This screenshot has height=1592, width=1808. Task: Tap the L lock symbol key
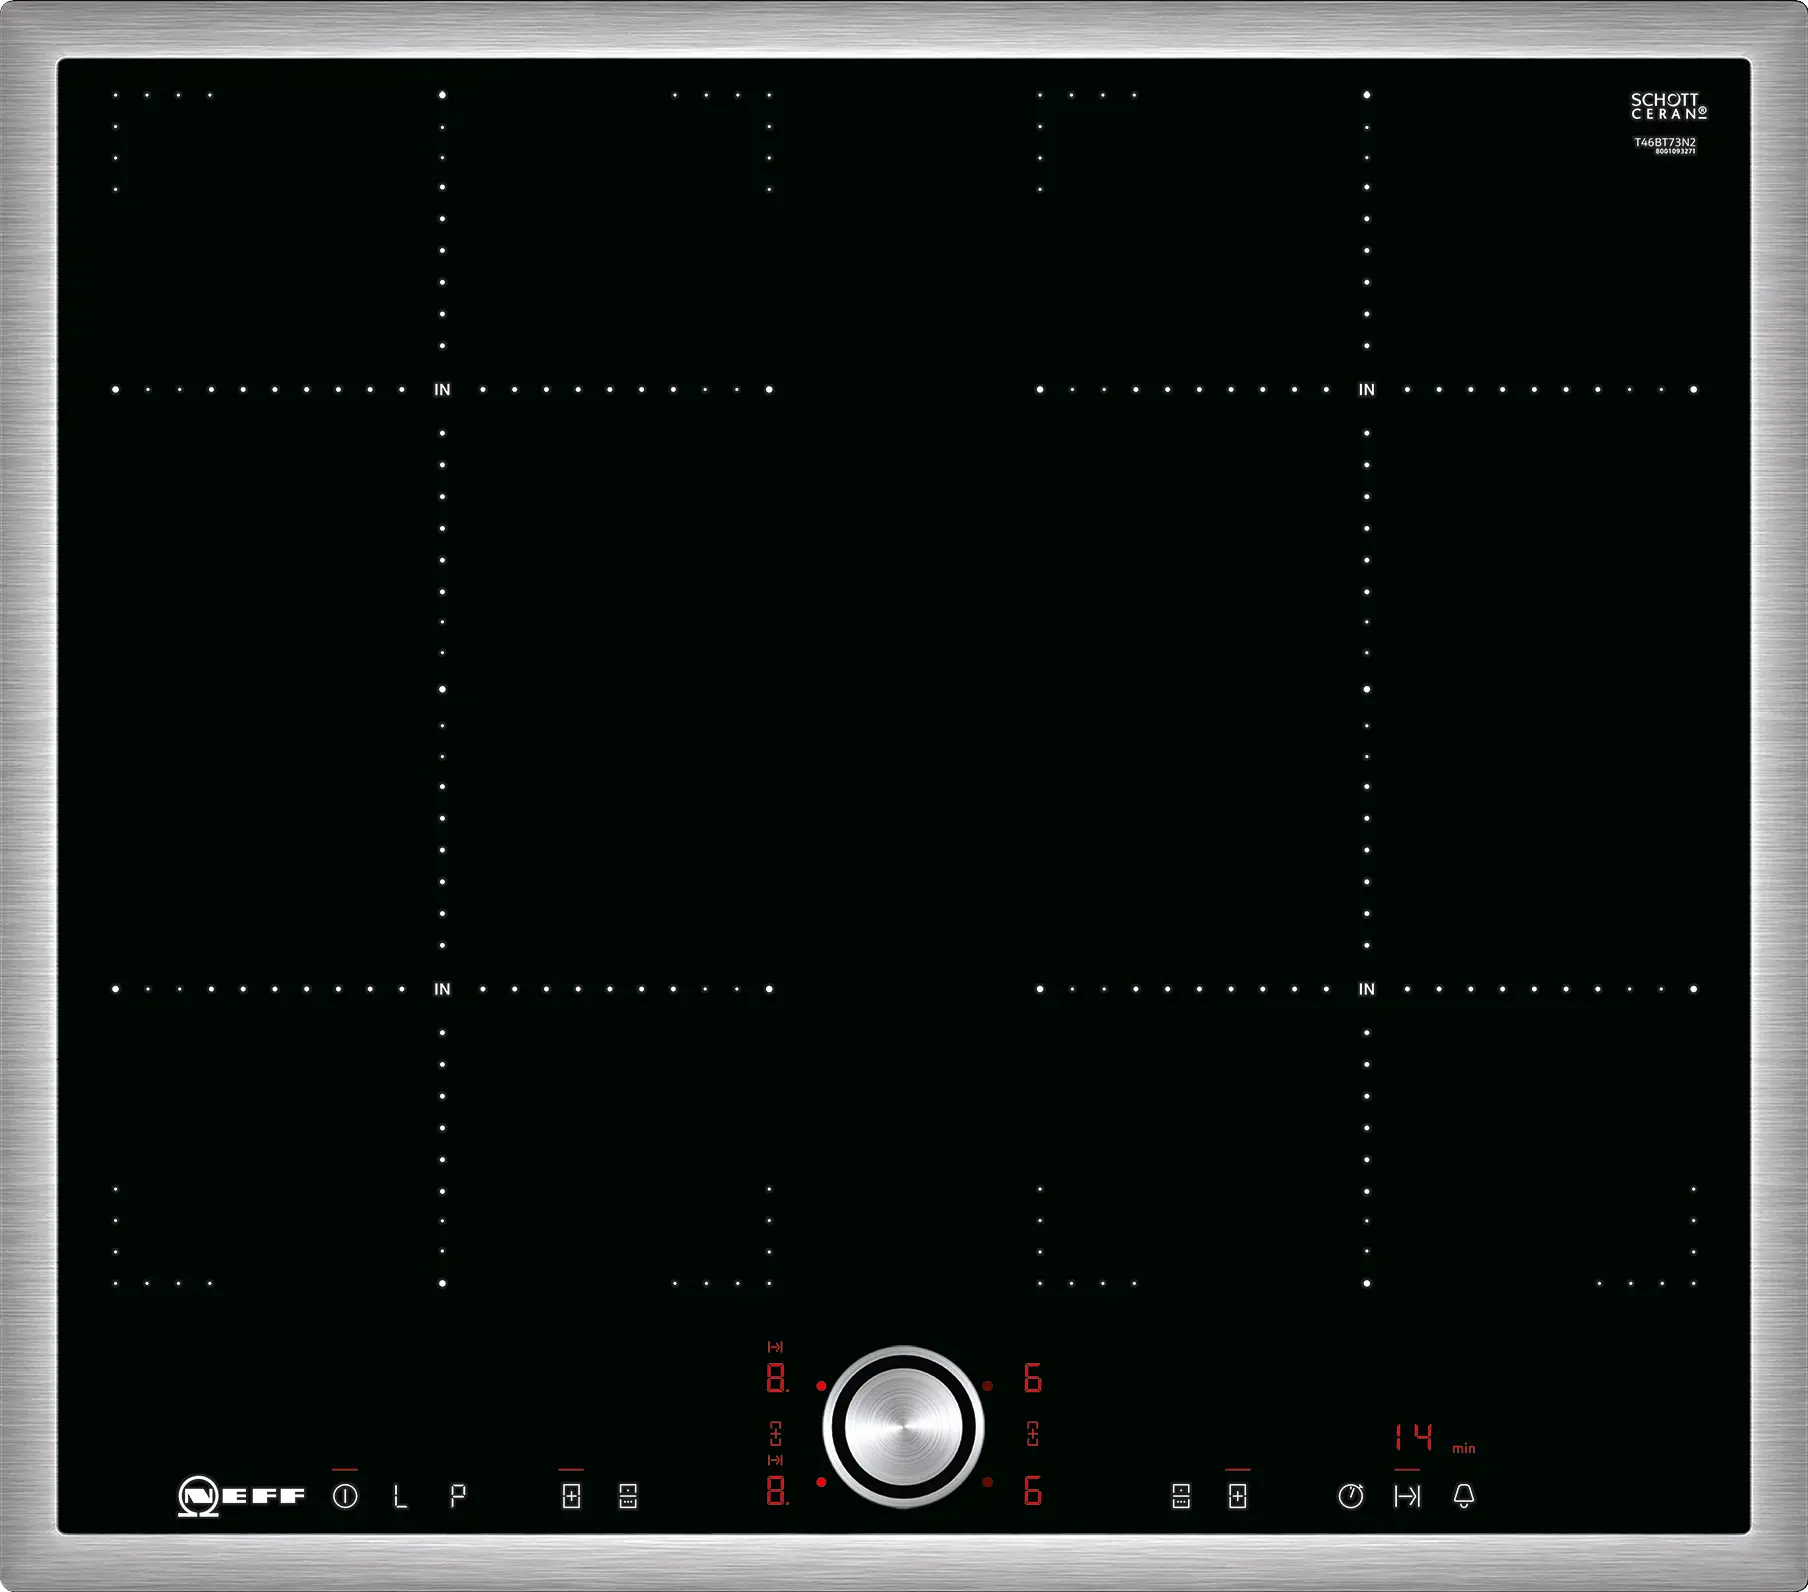click(401, 1496)
